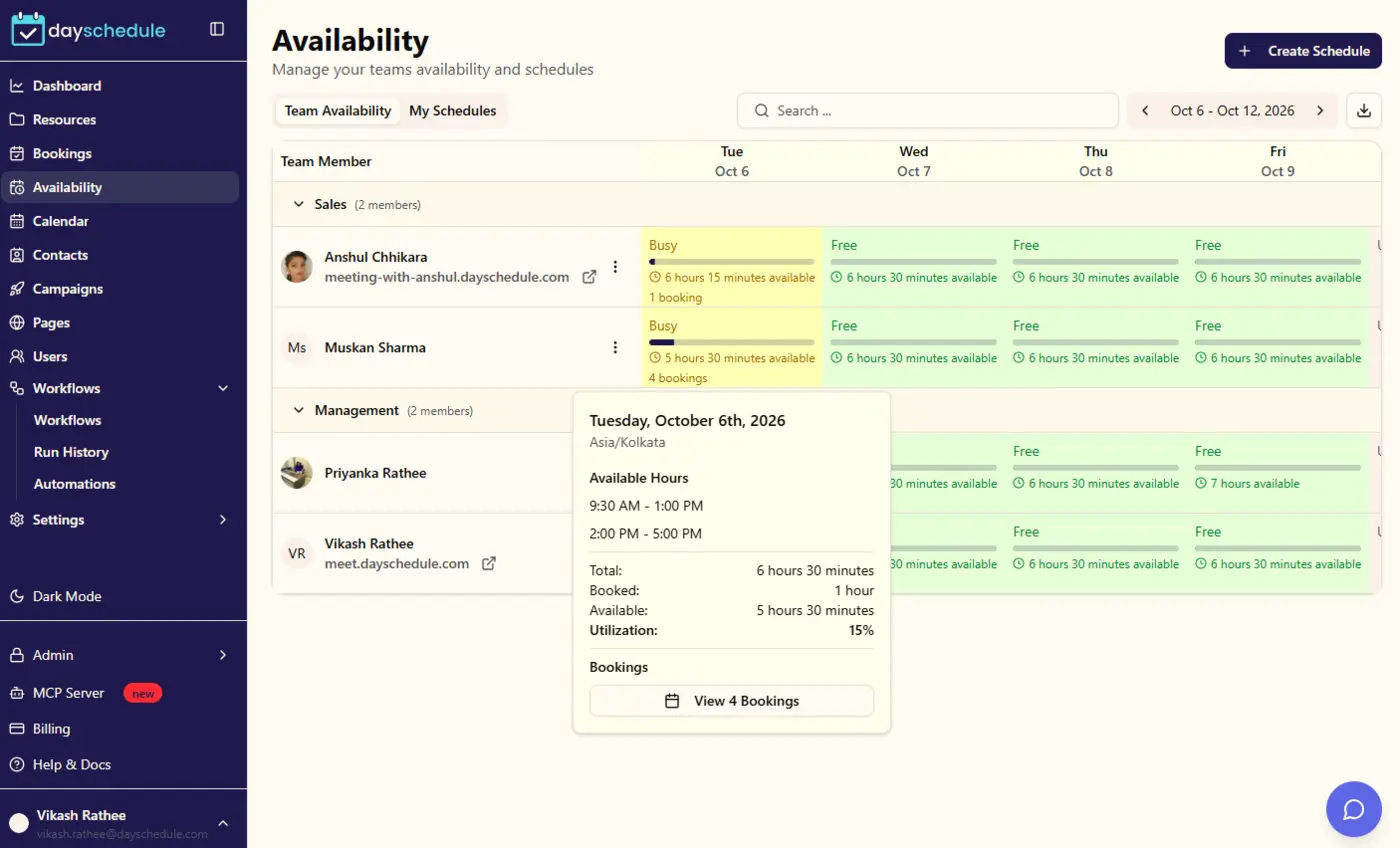The image size is (1400, 848).
Task: Collapse the sidebar panel icon
Action: pos(217,29)
